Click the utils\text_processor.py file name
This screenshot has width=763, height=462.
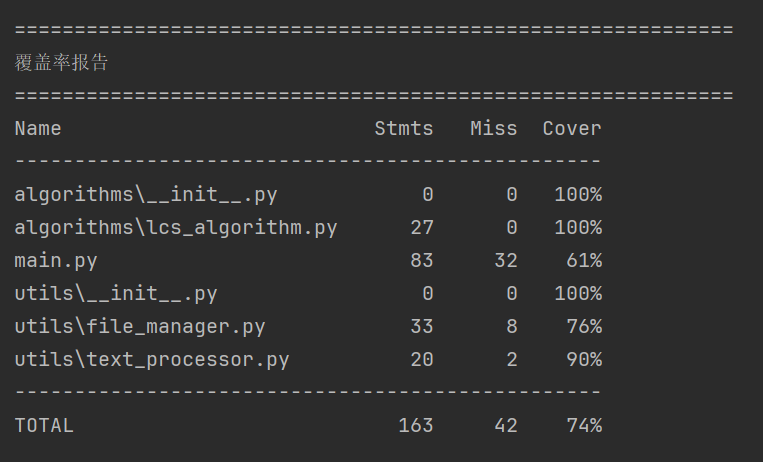coord(152,359)
